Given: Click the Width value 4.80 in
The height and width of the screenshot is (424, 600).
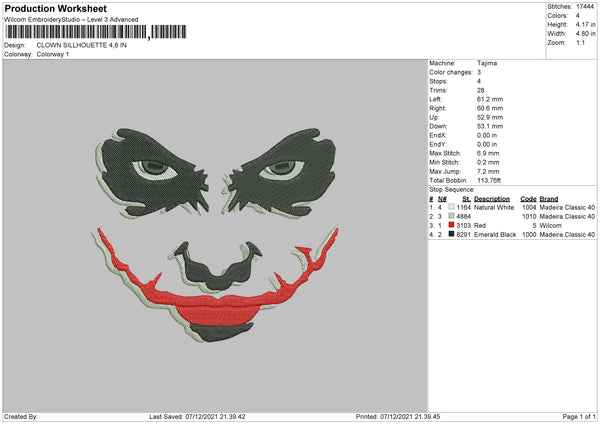Looking at the screenshot, I should pos(585,34).
